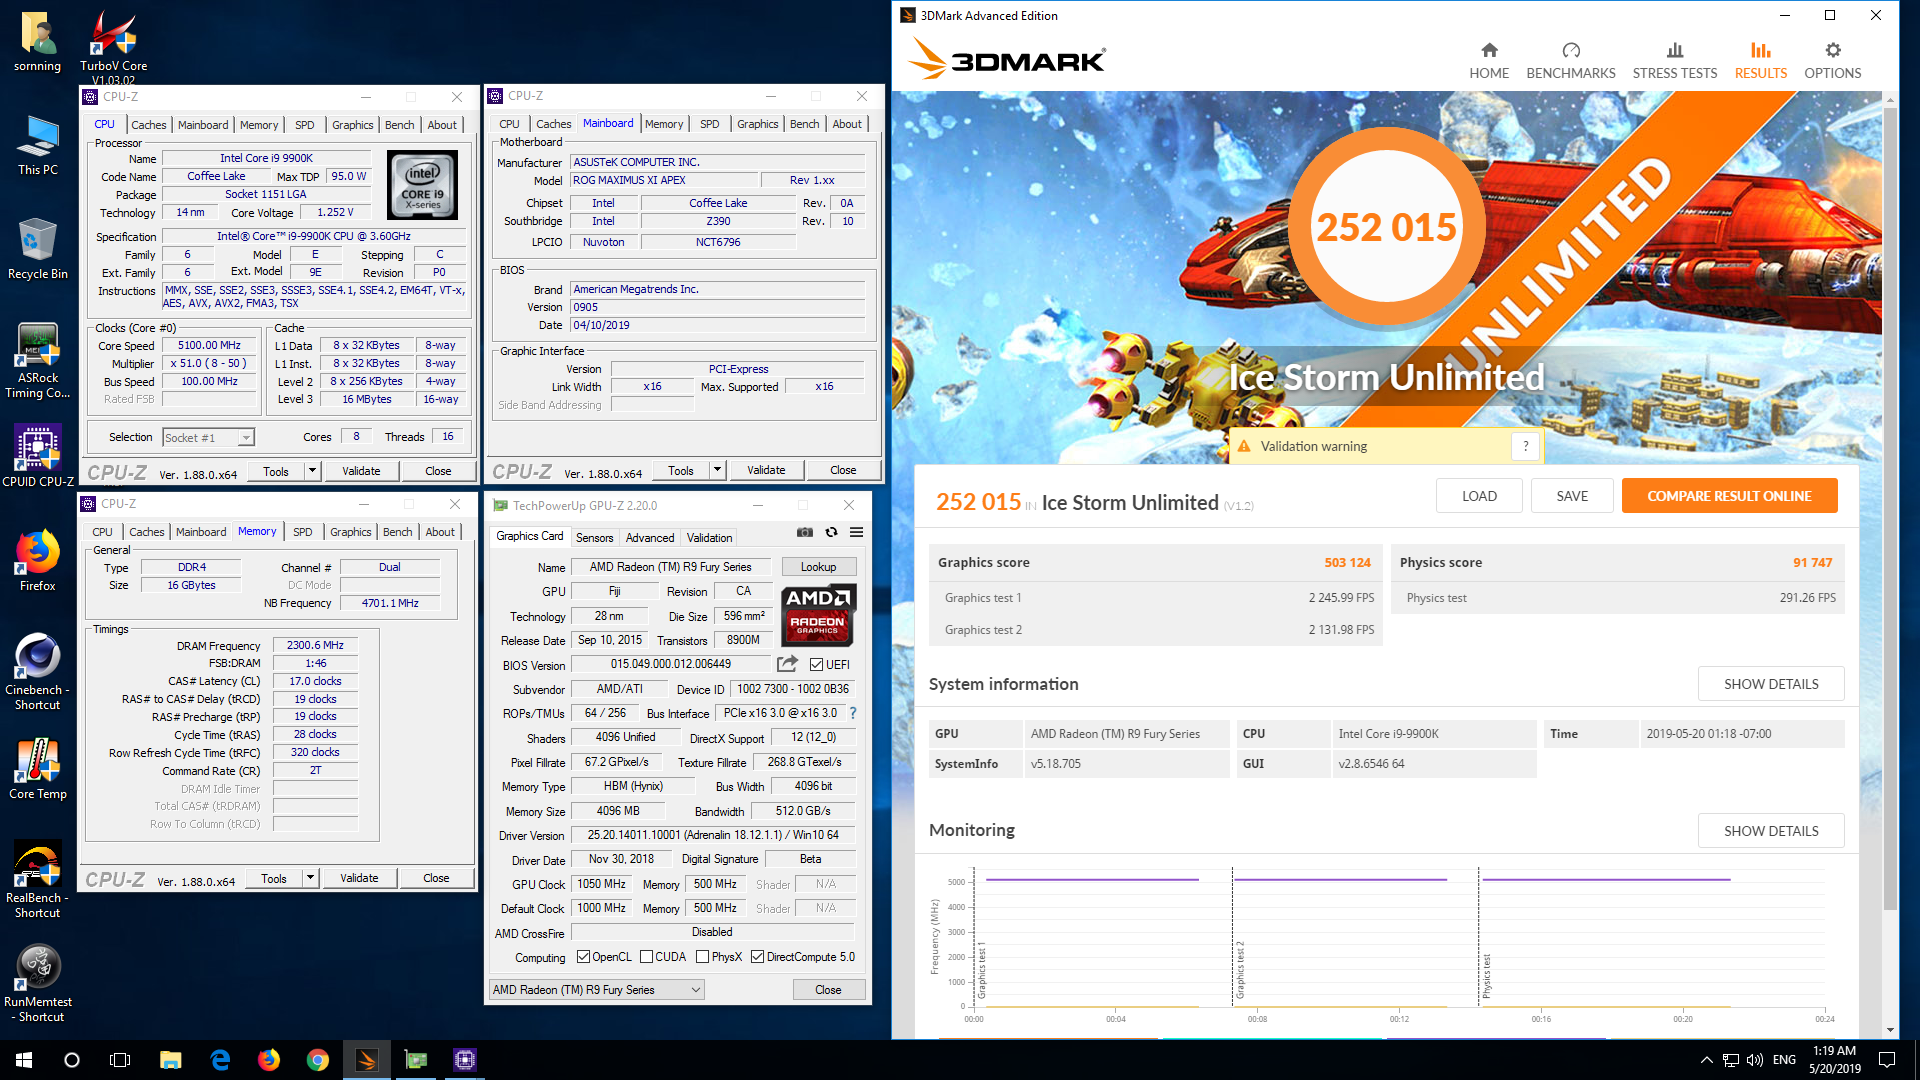Open the BENCHMARKS gauge icon
The width and height of the screenshot is (1920, 1080).
[1571, 50]
